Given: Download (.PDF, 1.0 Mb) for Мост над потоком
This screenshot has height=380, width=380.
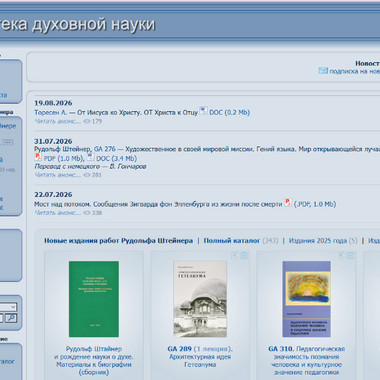Looking at the screenshot, I should click(x=315, y=204).
